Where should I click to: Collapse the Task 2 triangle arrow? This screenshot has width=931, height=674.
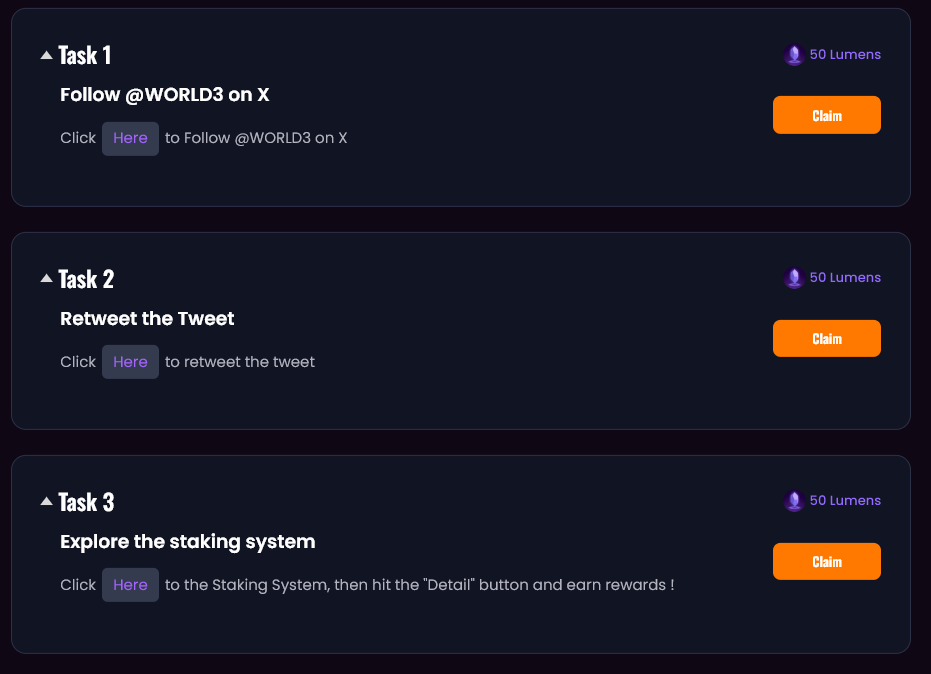[46, 278]
